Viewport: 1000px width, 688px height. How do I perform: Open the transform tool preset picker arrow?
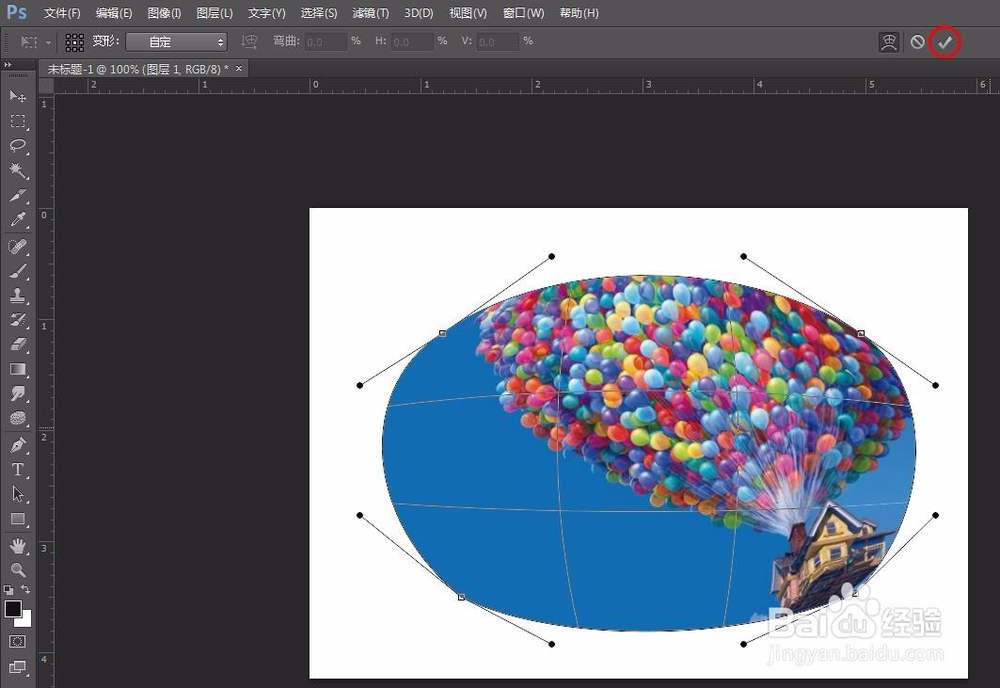click(48, 43)
